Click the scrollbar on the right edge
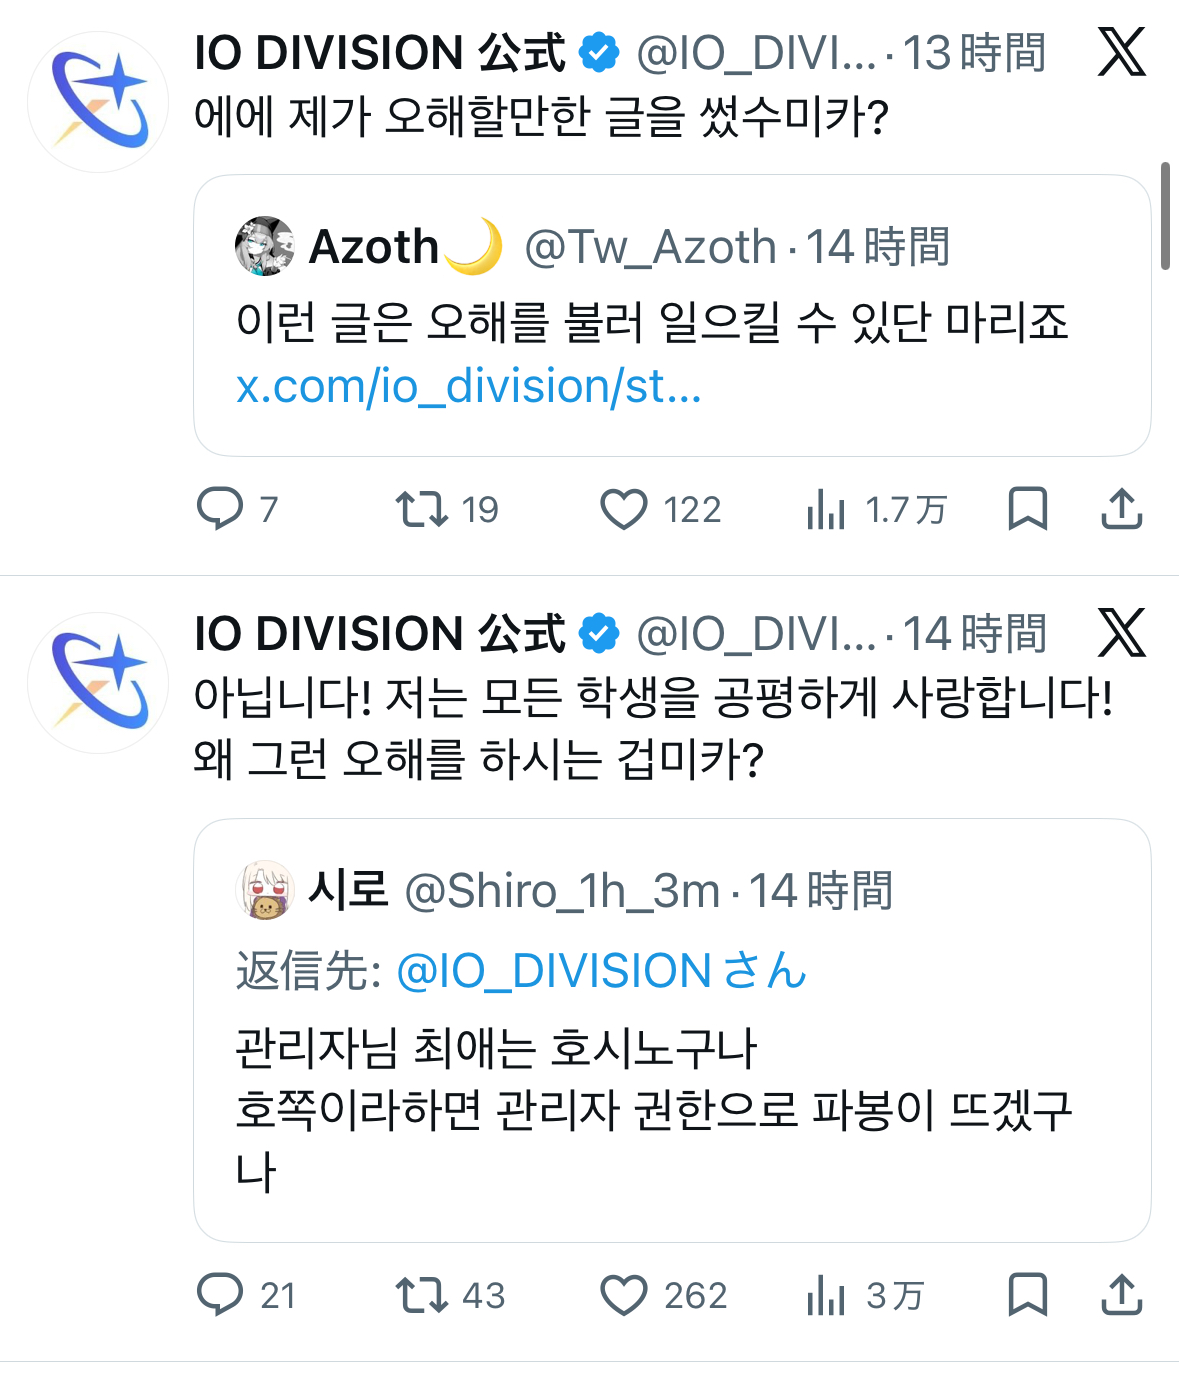This screenshot has height=1373, width=1179. point(1165,216)
